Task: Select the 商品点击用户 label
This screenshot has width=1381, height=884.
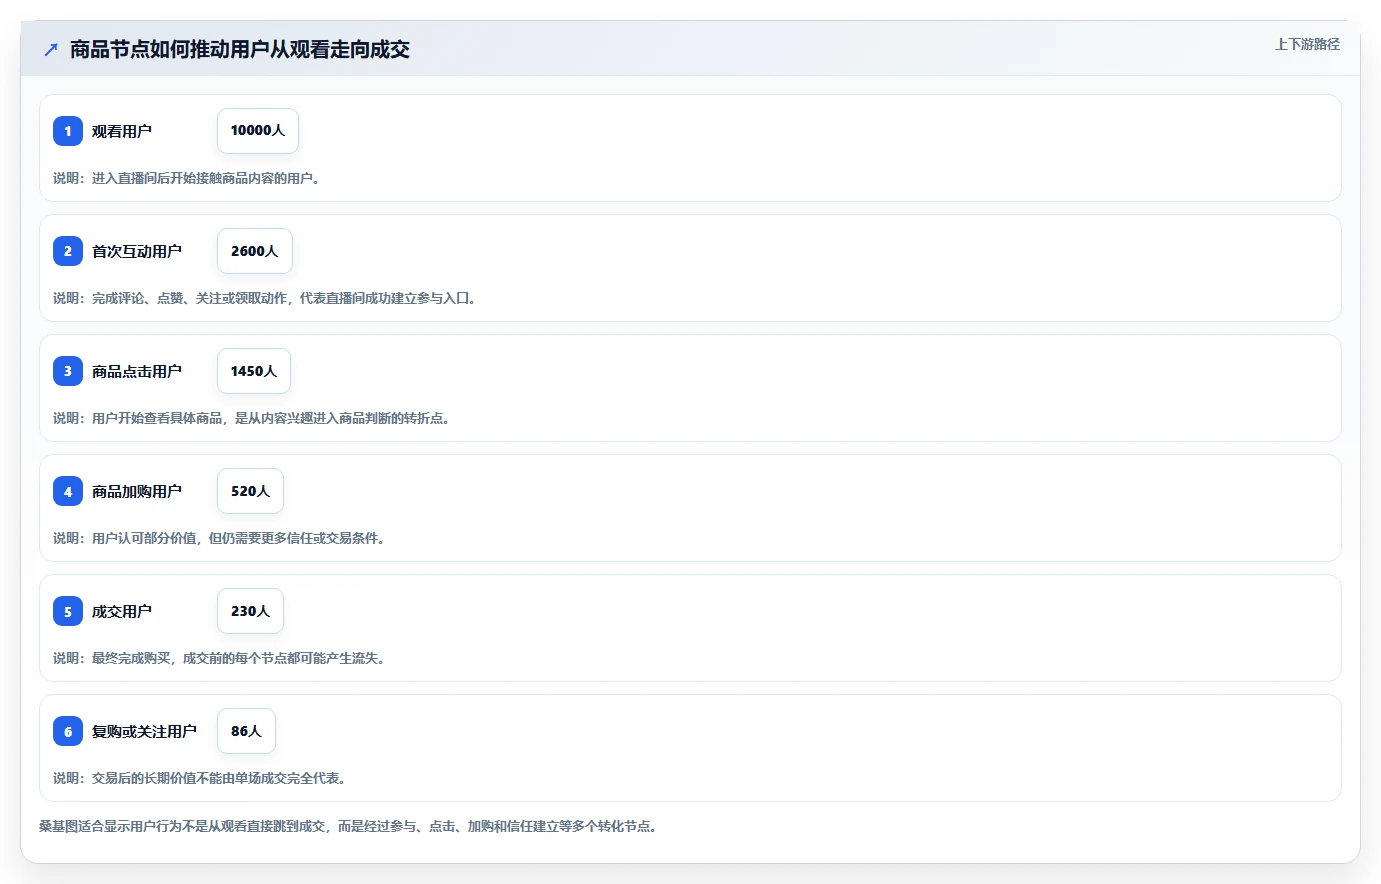Action: [137, 371]
